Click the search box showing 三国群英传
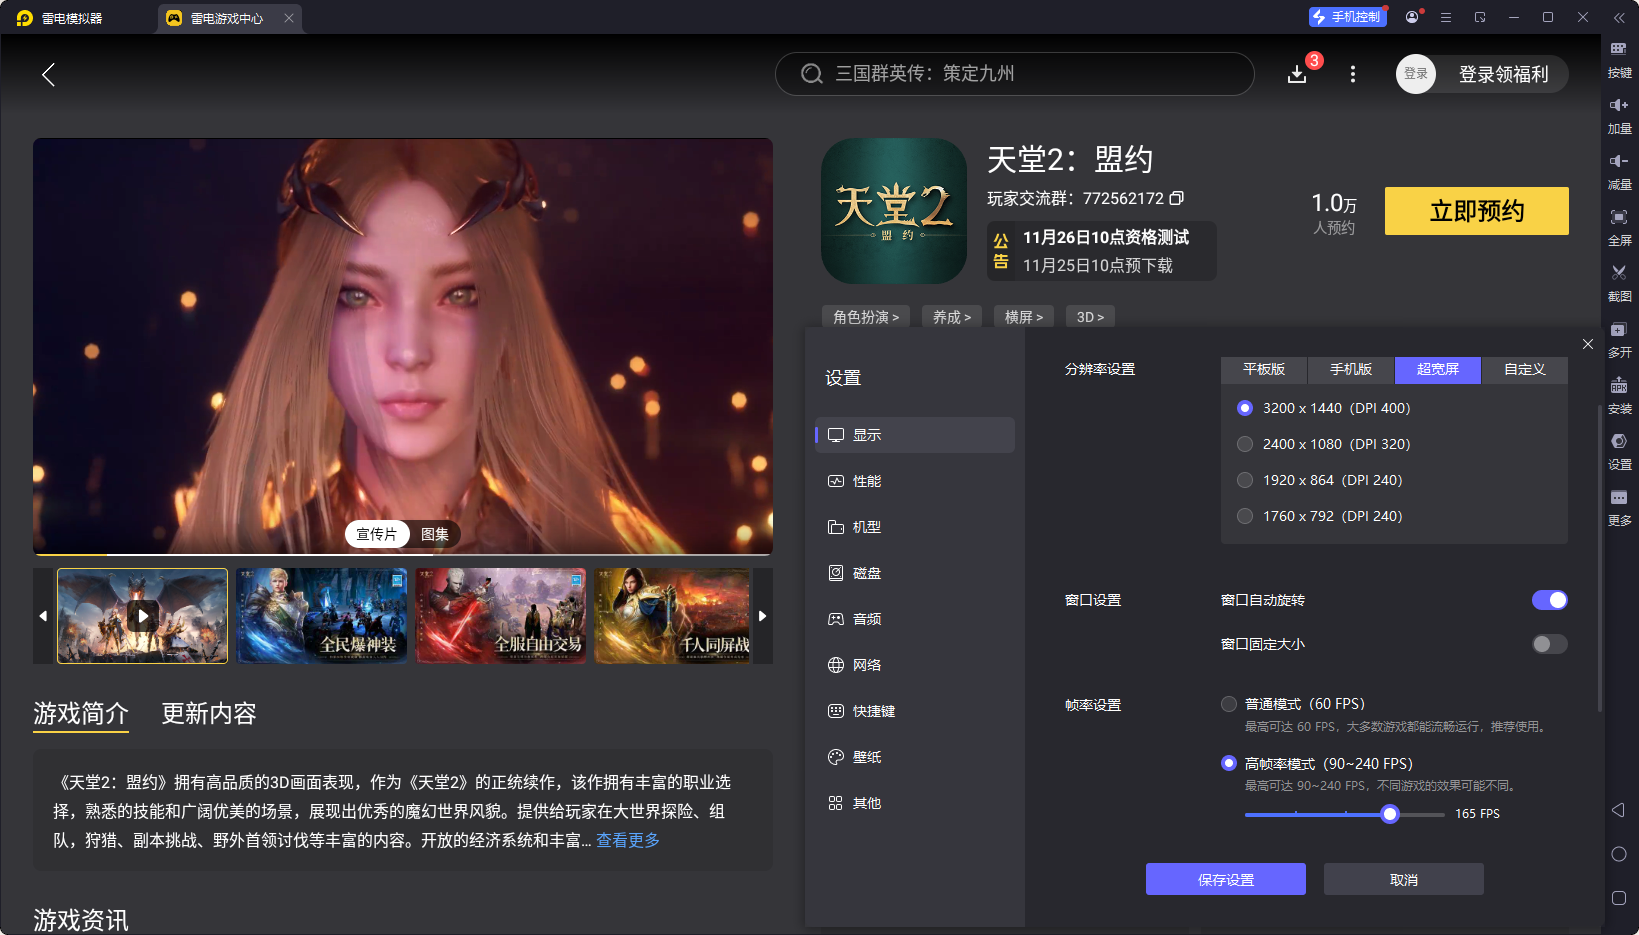Image resolution: width=1639 pixels, height=935 pixels. tap(1014, 73)
